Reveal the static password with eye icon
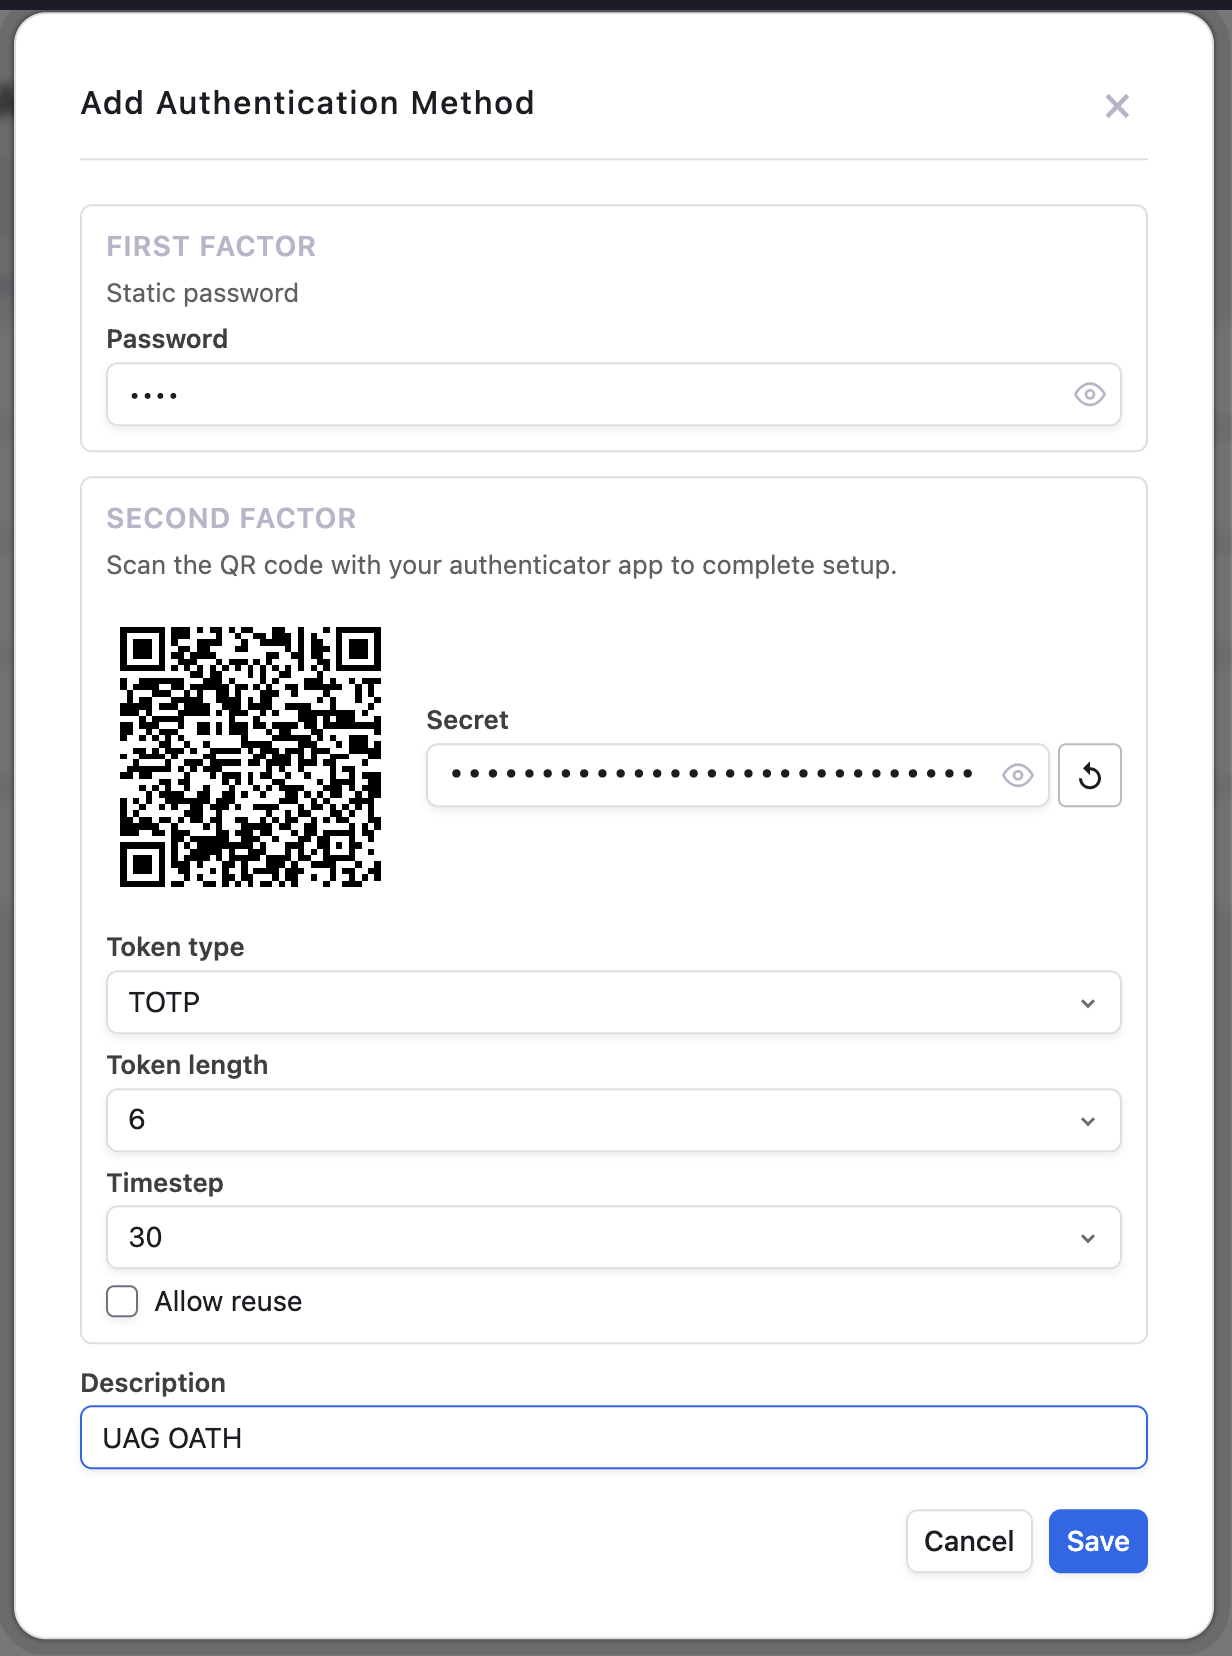The height and width of the screenshot is (1656, 1232). [x=1089, y=394]
